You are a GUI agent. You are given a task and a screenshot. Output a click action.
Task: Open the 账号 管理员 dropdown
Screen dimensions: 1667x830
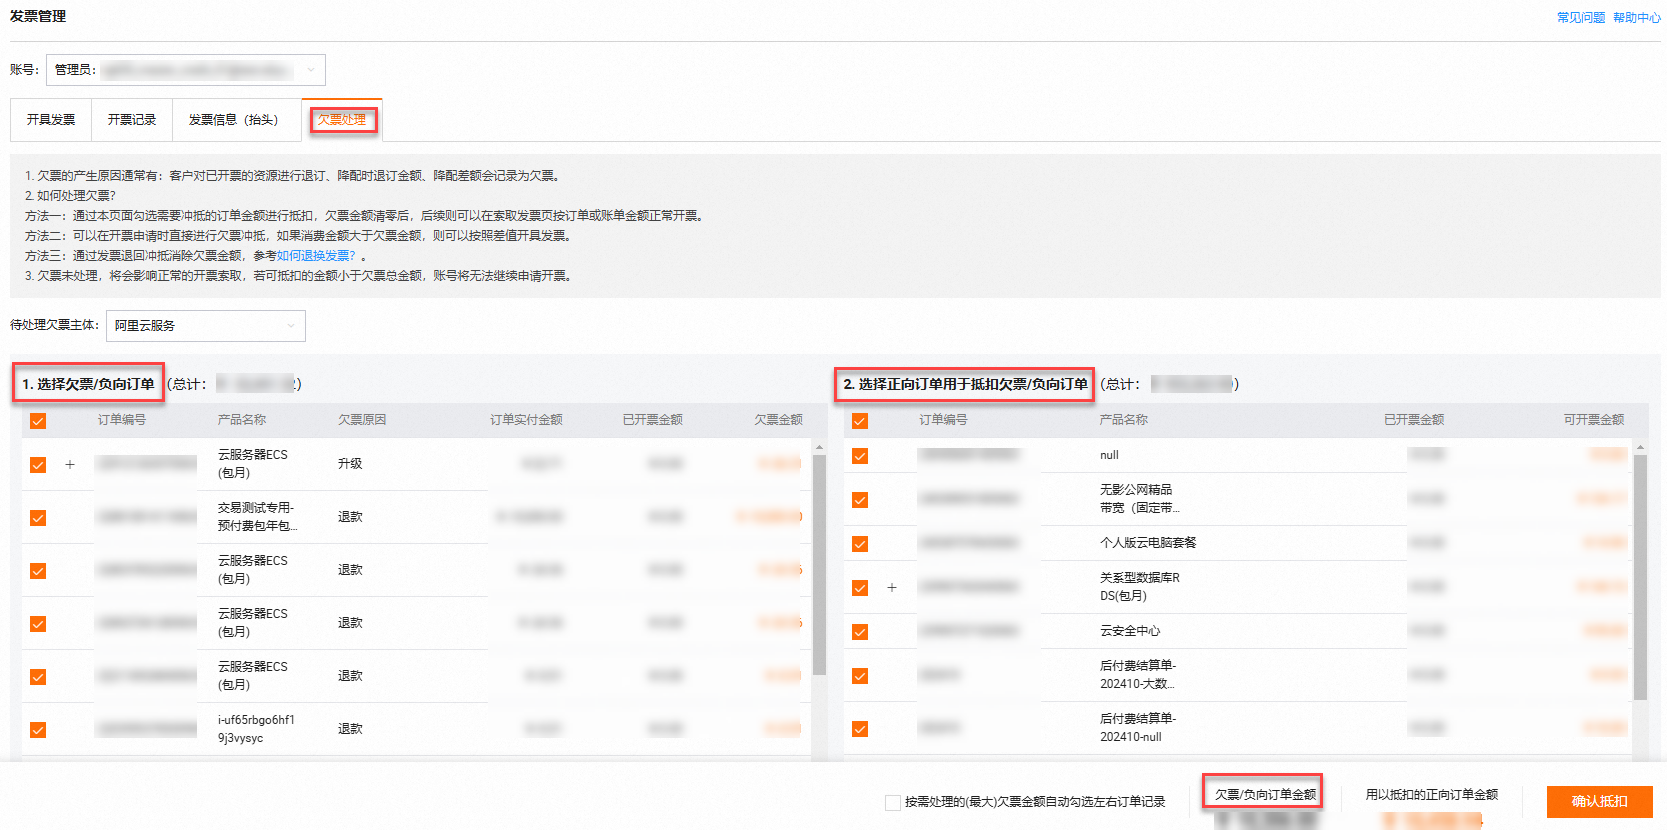[x=186, y=70]
